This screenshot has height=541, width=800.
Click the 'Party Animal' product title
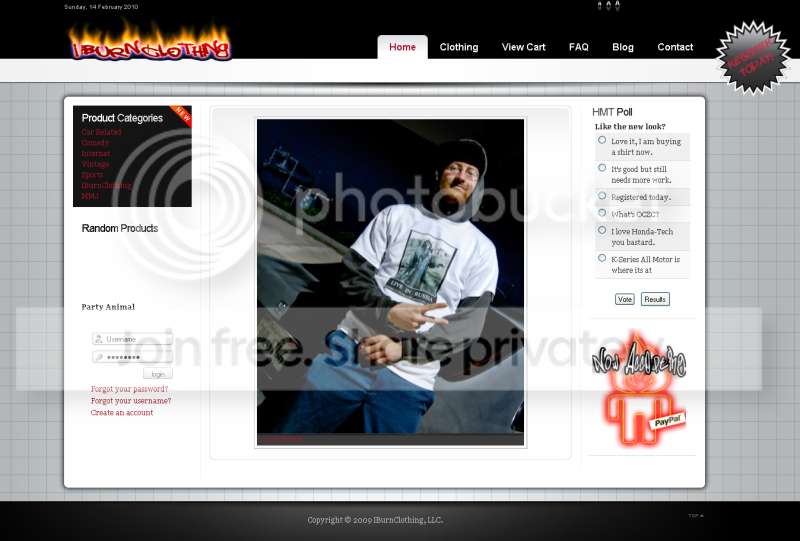pos(108,307)
